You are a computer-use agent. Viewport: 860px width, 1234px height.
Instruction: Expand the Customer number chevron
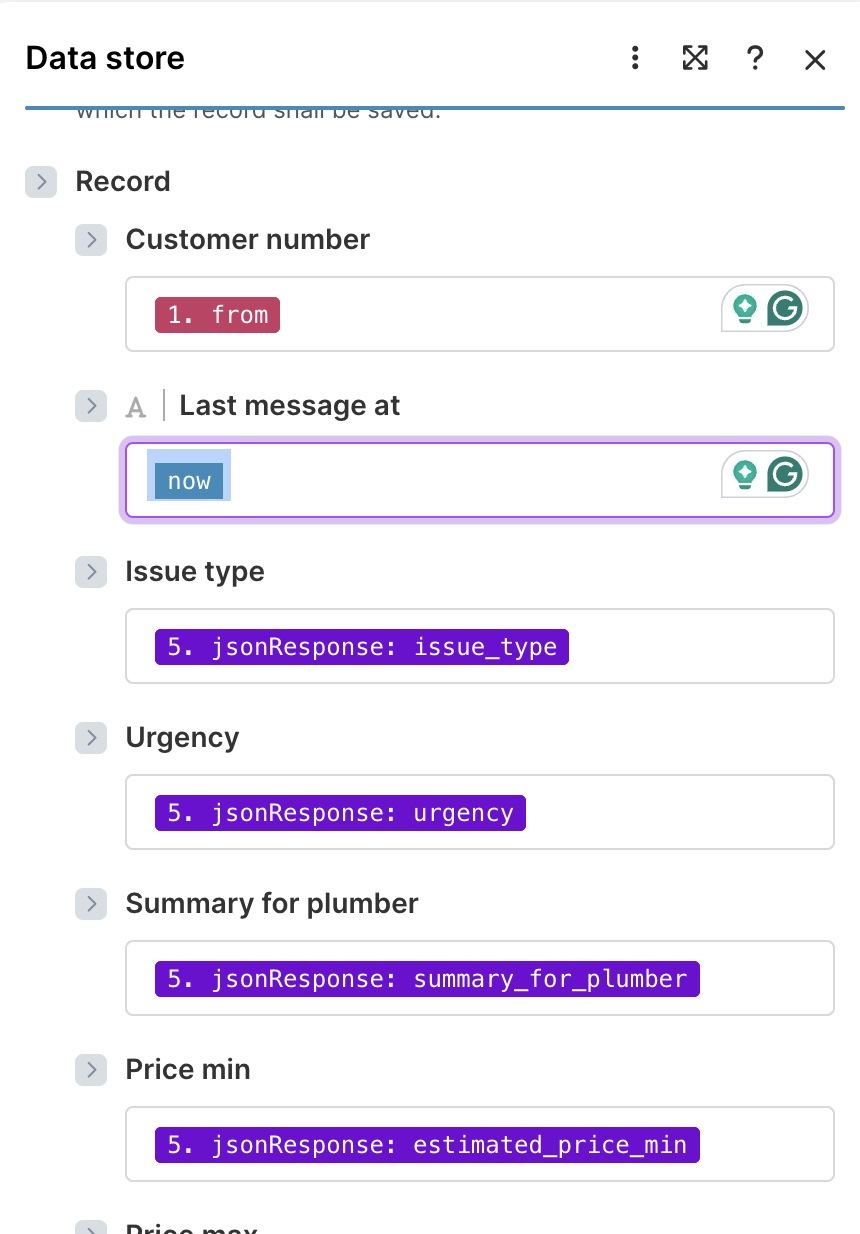coord(91,240)
